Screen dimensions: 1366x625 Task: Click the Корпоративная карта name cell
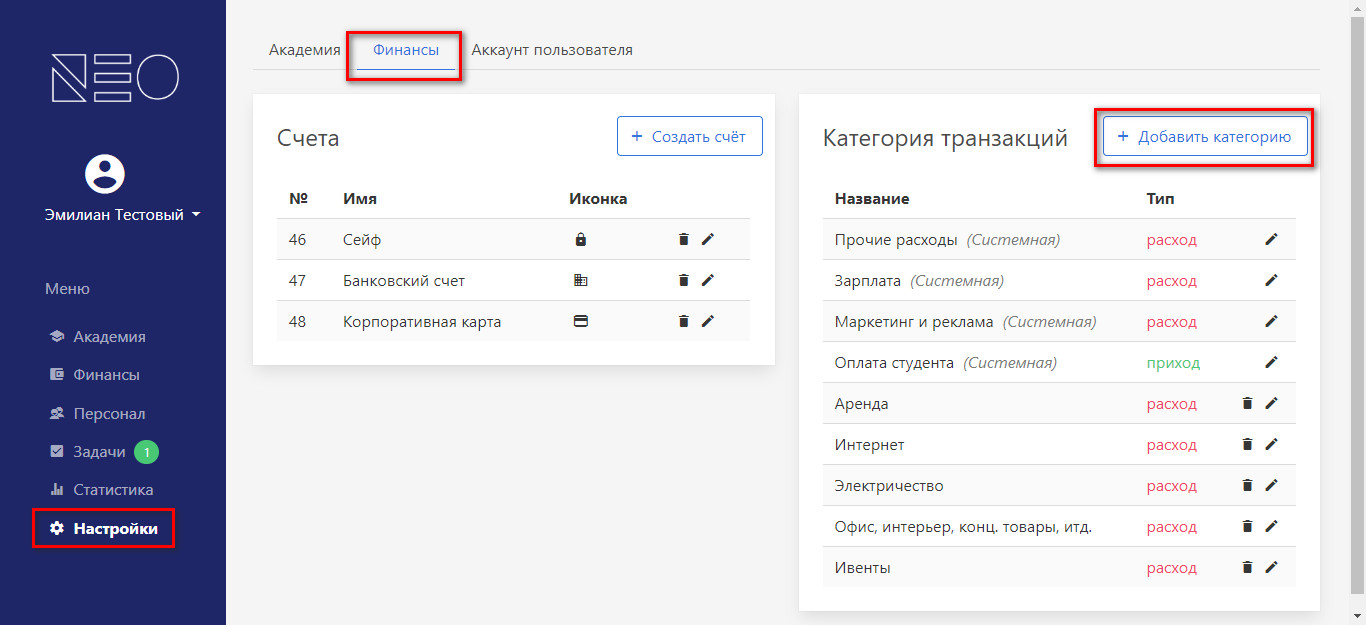pos(422,322)
